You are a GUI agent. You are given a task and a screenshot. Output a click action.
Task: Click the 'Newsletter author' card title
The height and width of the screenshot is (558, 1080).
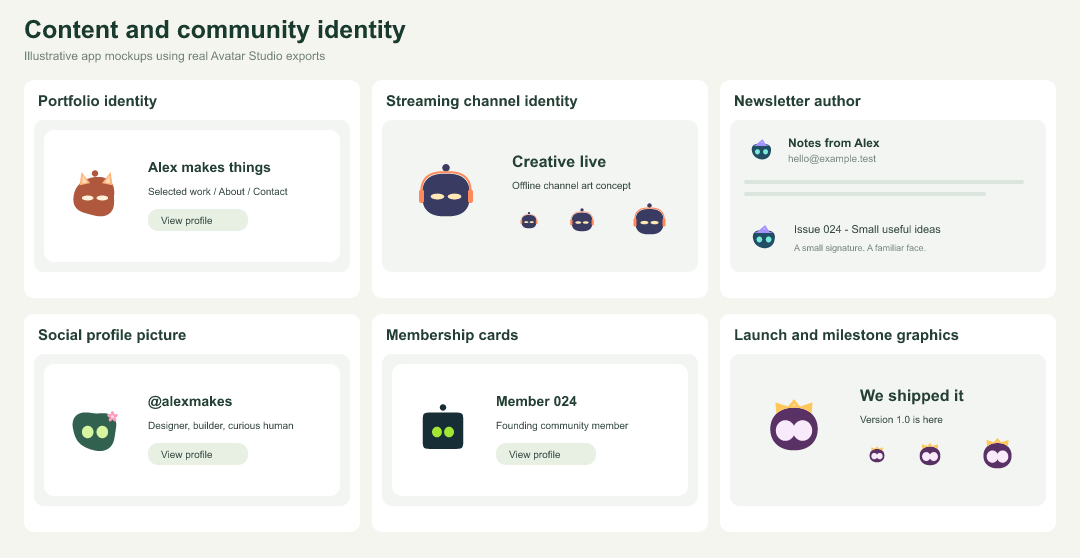(797, 101)
